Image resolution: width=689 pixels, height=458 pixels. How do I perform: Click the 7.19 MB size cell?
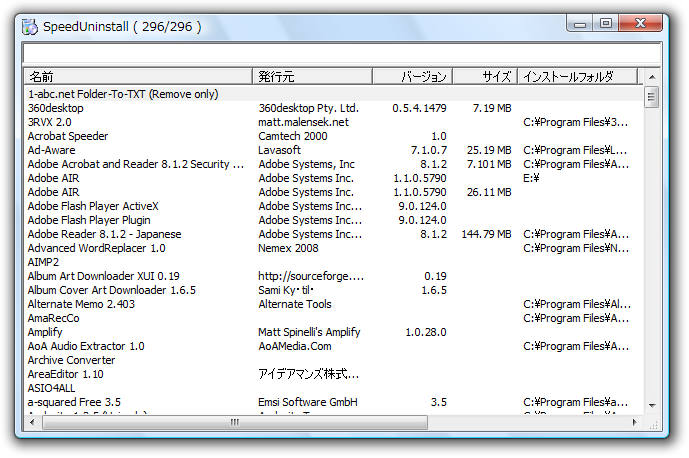(492, 108)
